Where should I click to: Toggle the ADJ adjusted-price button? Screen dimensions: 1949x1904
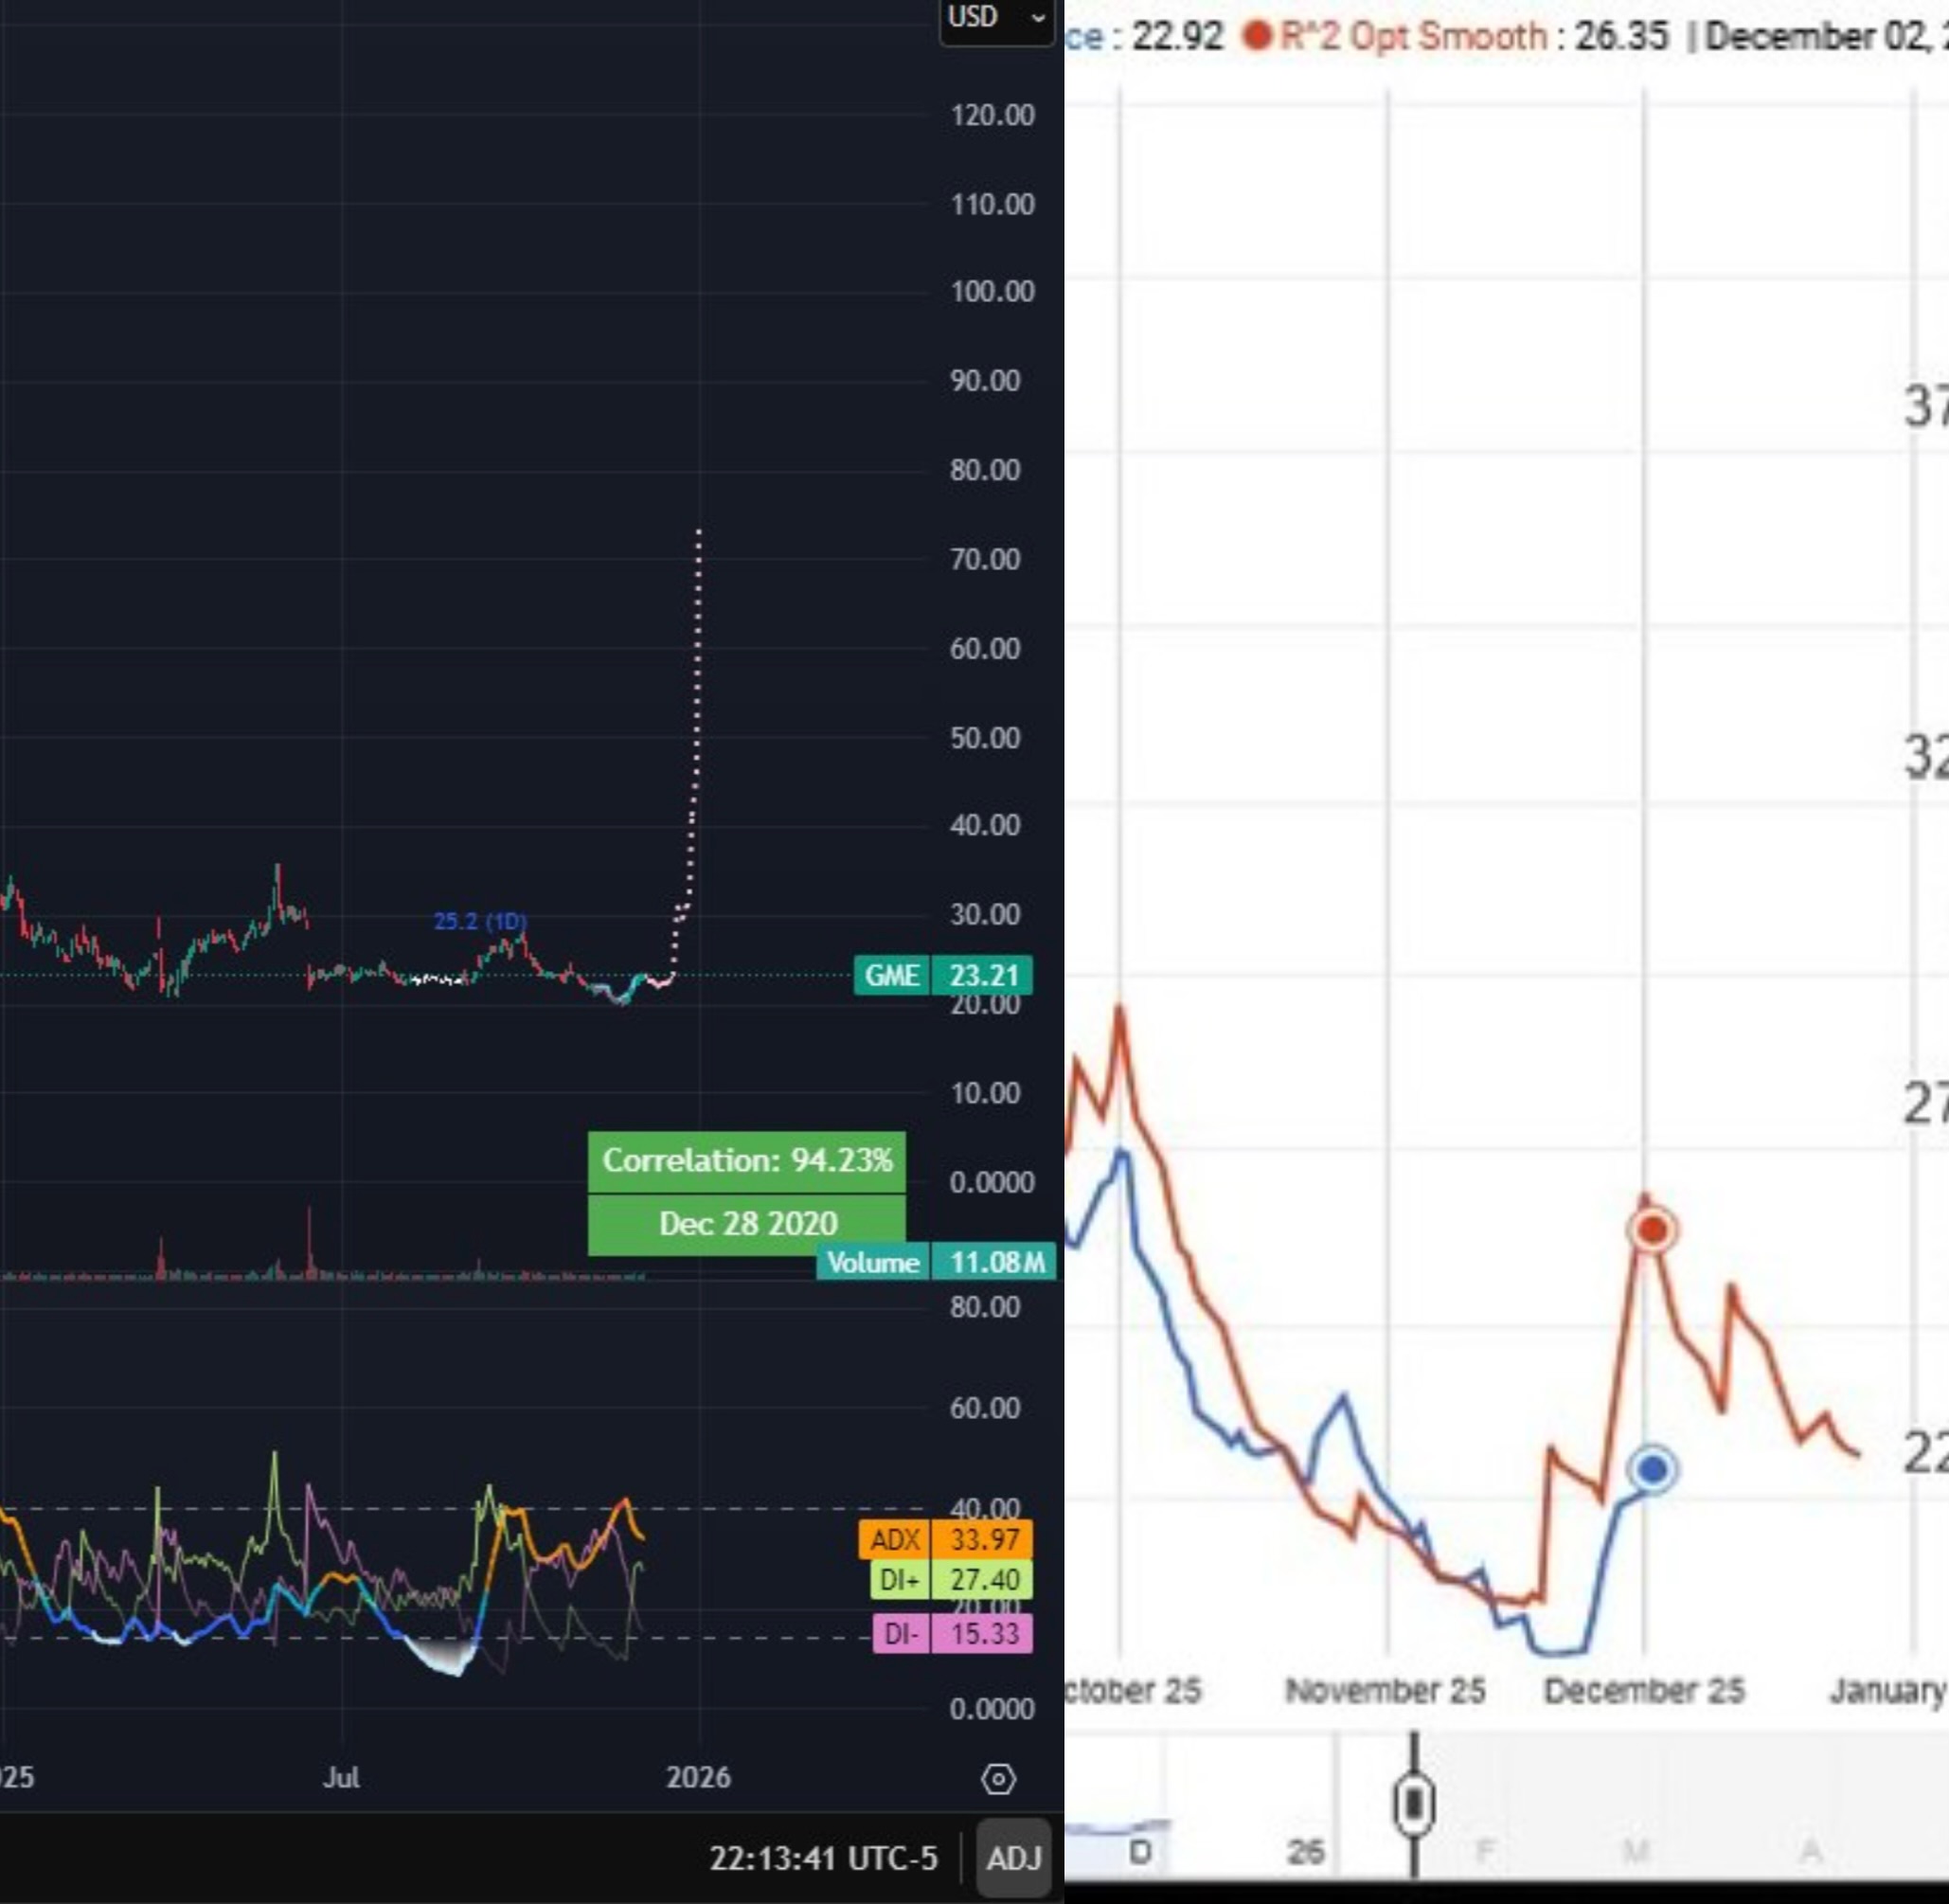point(1013,1858)
